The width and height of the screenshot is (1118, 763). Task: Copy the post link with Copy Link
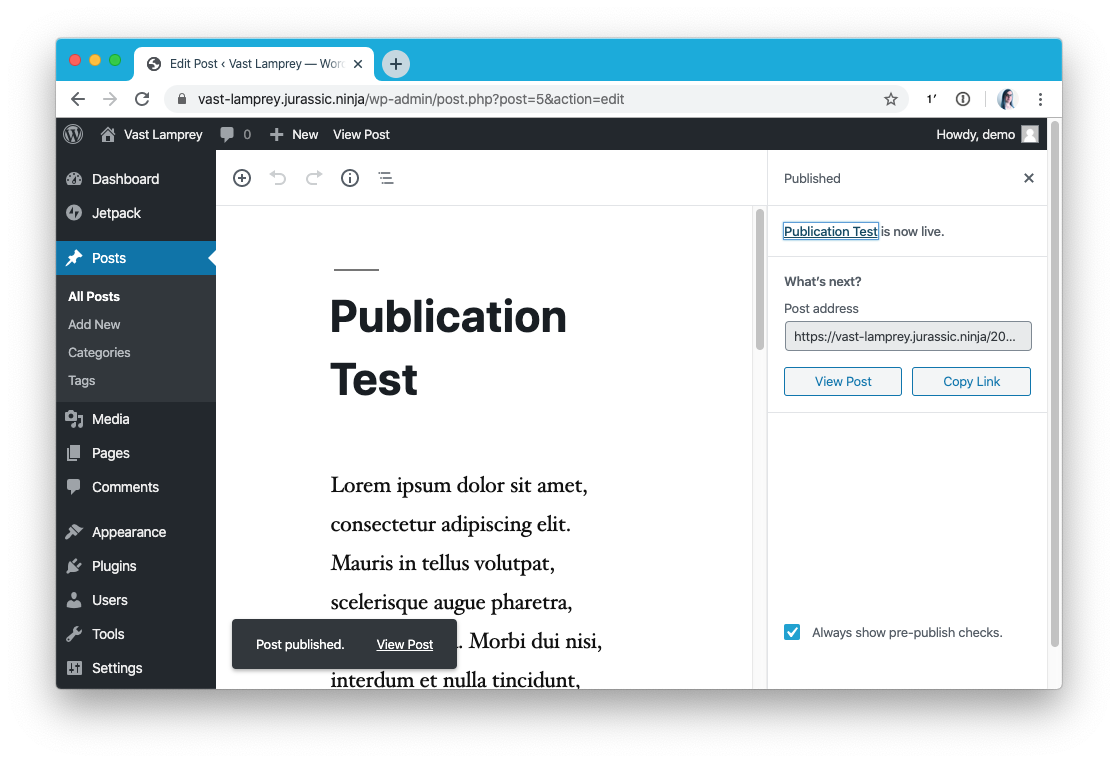coord(971,381)
